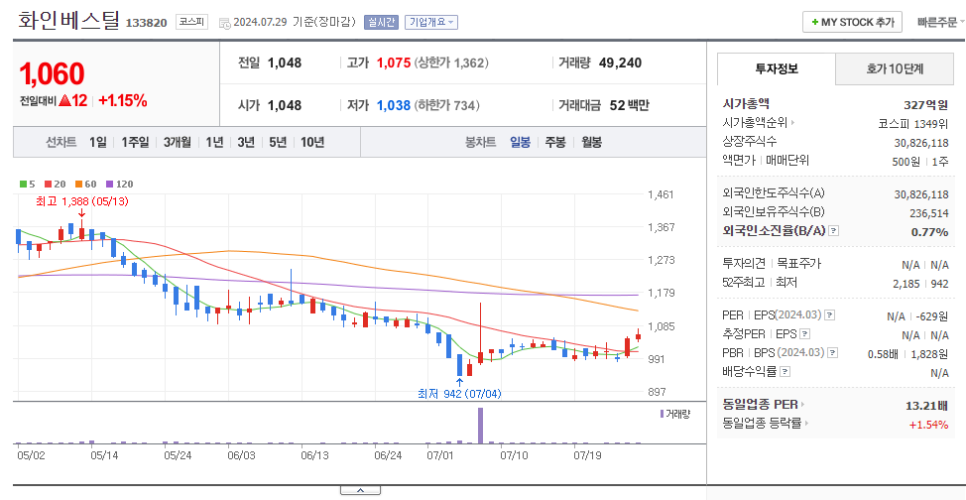Open the 동일업종 PER link
The height and width of the screenshot is (500, 966).
[764, 405]
